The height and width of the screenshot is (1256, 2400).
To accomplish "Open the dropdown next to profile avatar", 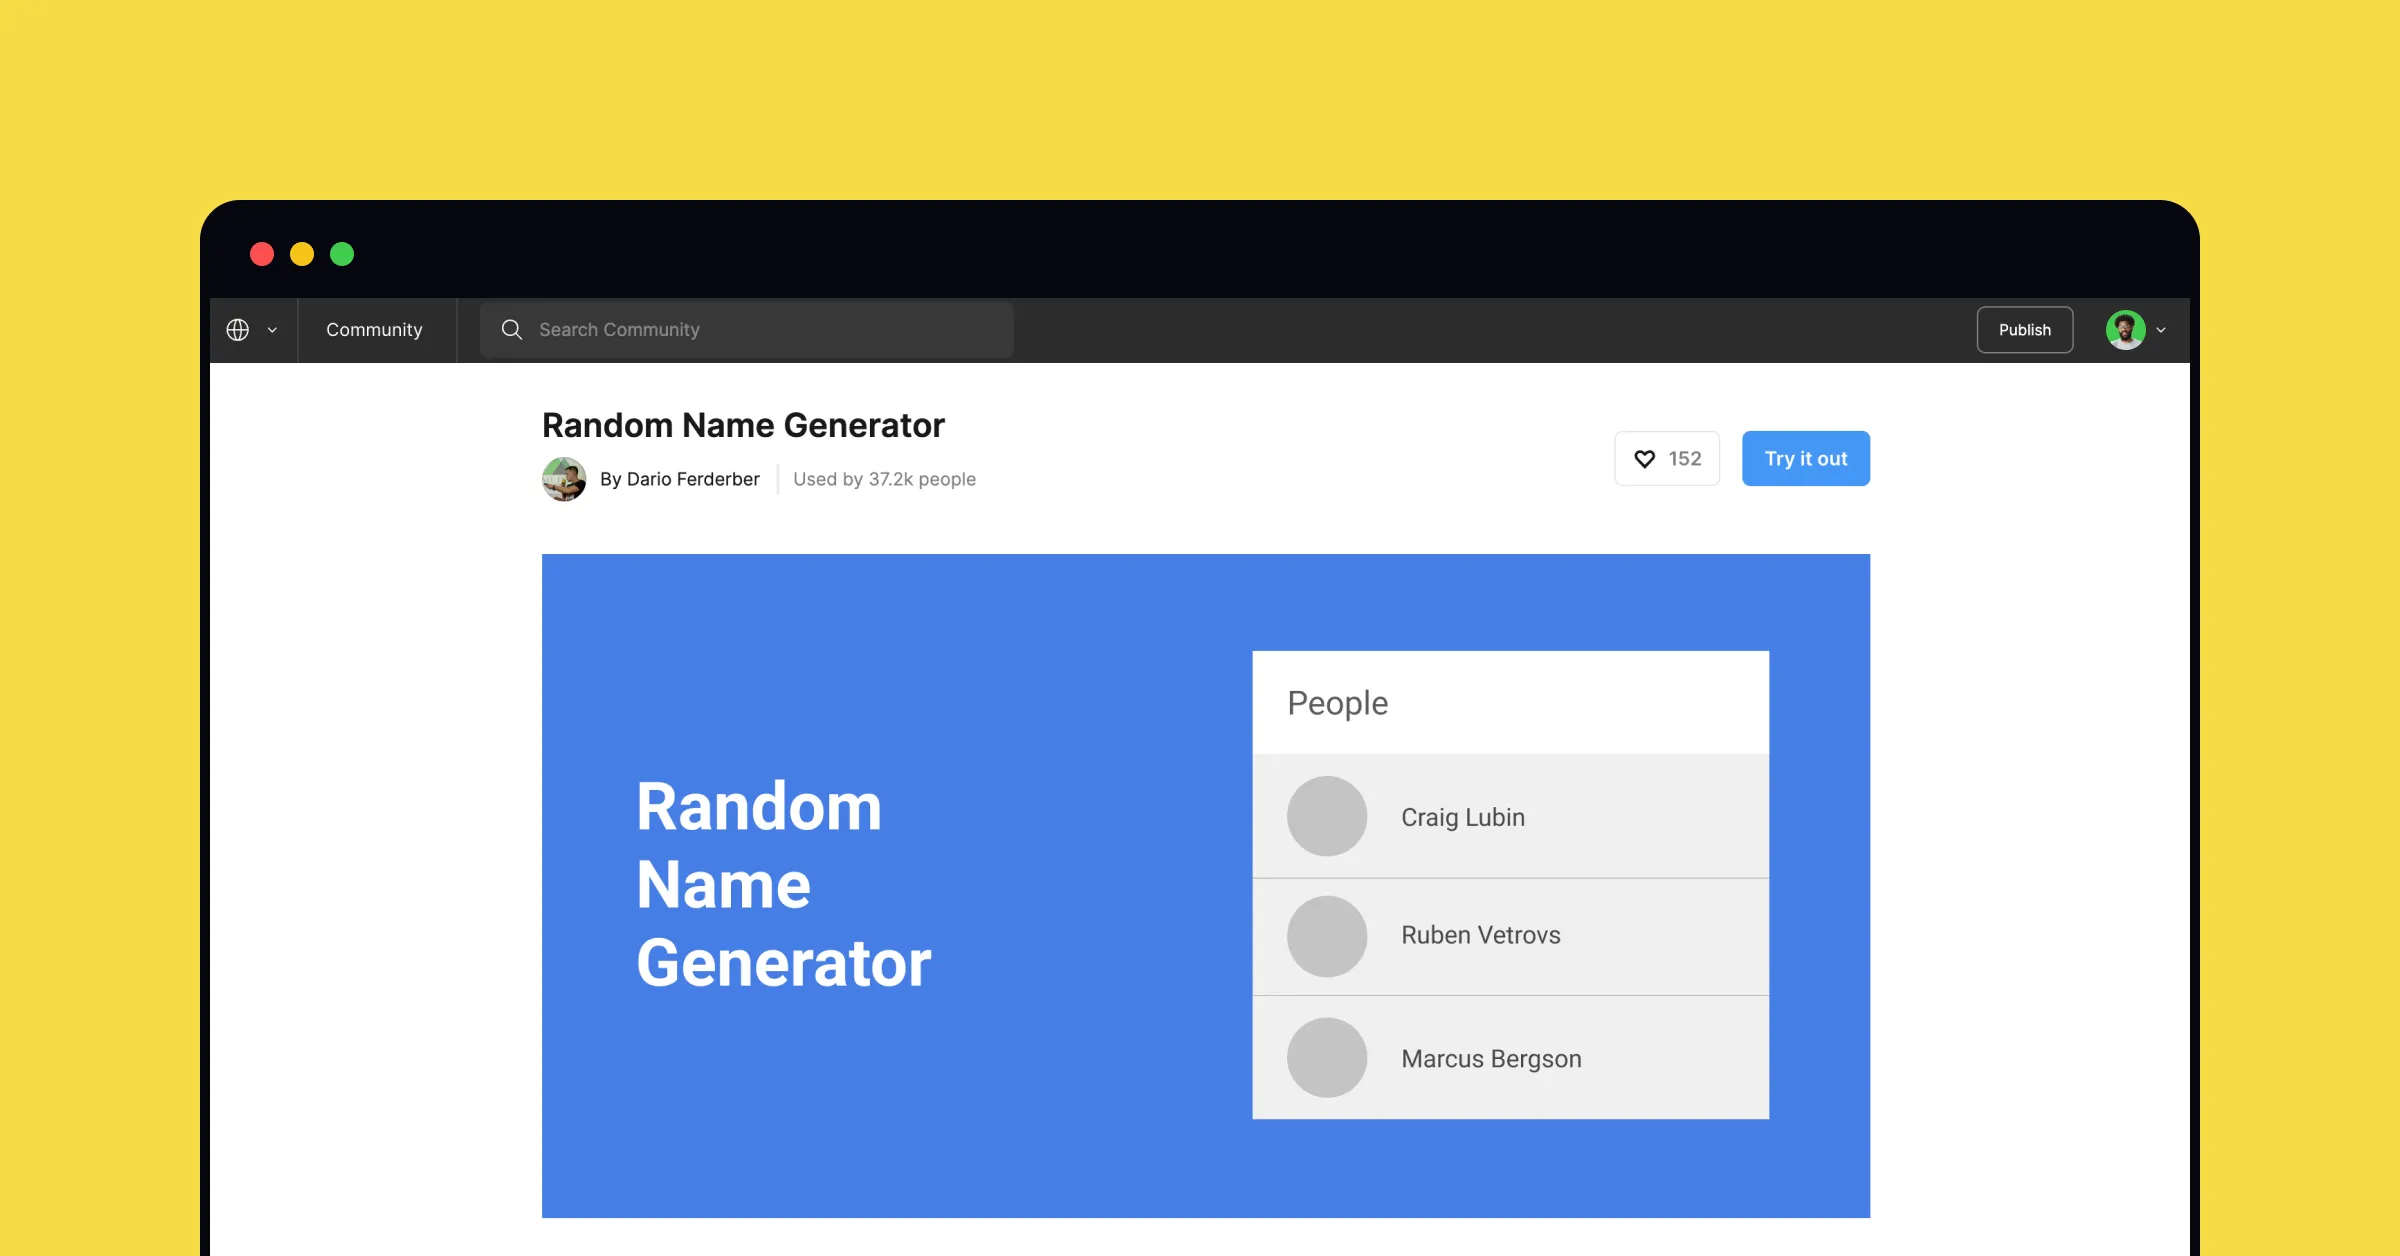I will pyautogui.click(x=2162, y=329).
